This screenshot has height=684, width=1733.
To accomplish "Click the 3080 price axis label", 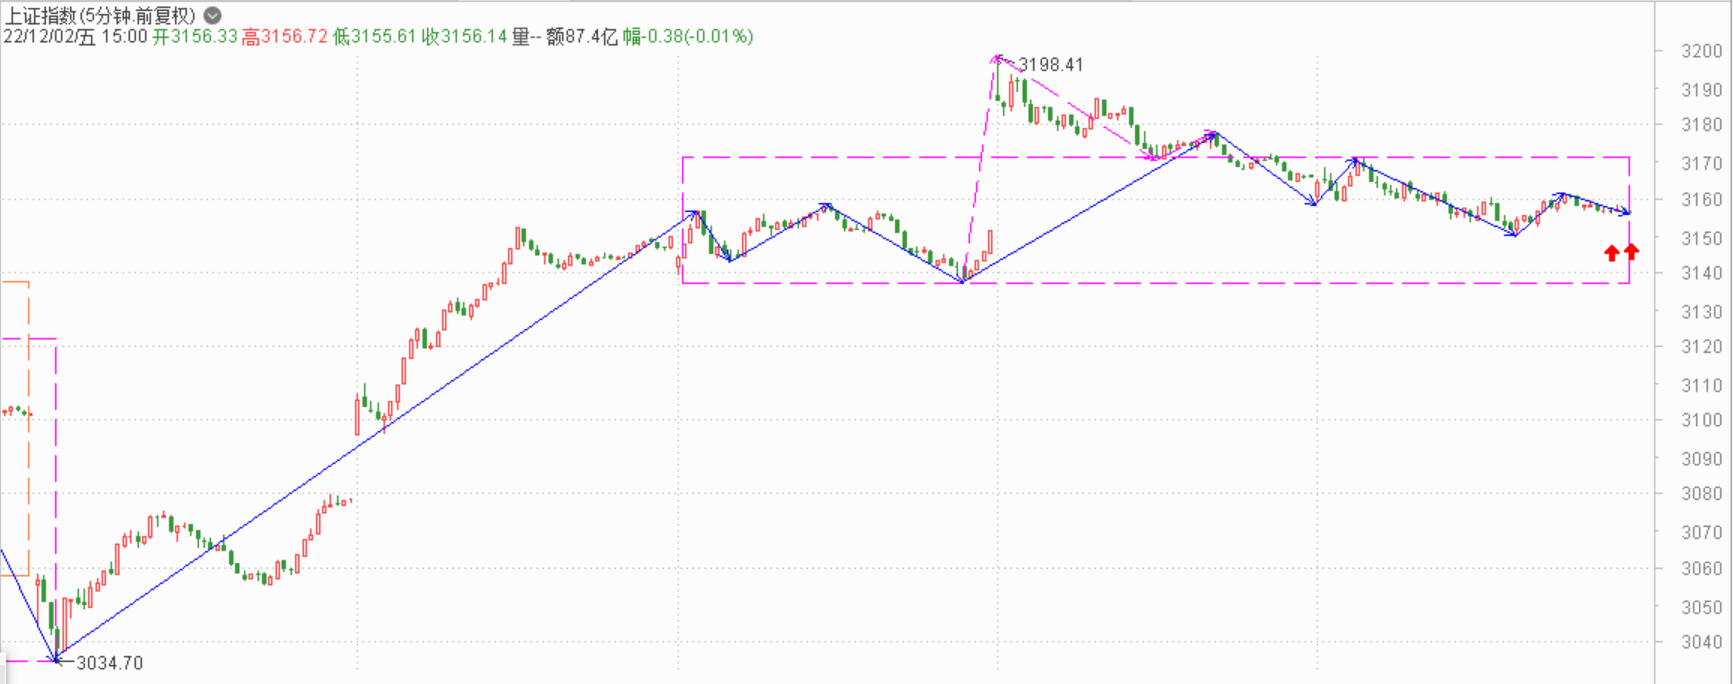I will (x=1702, y=493).
